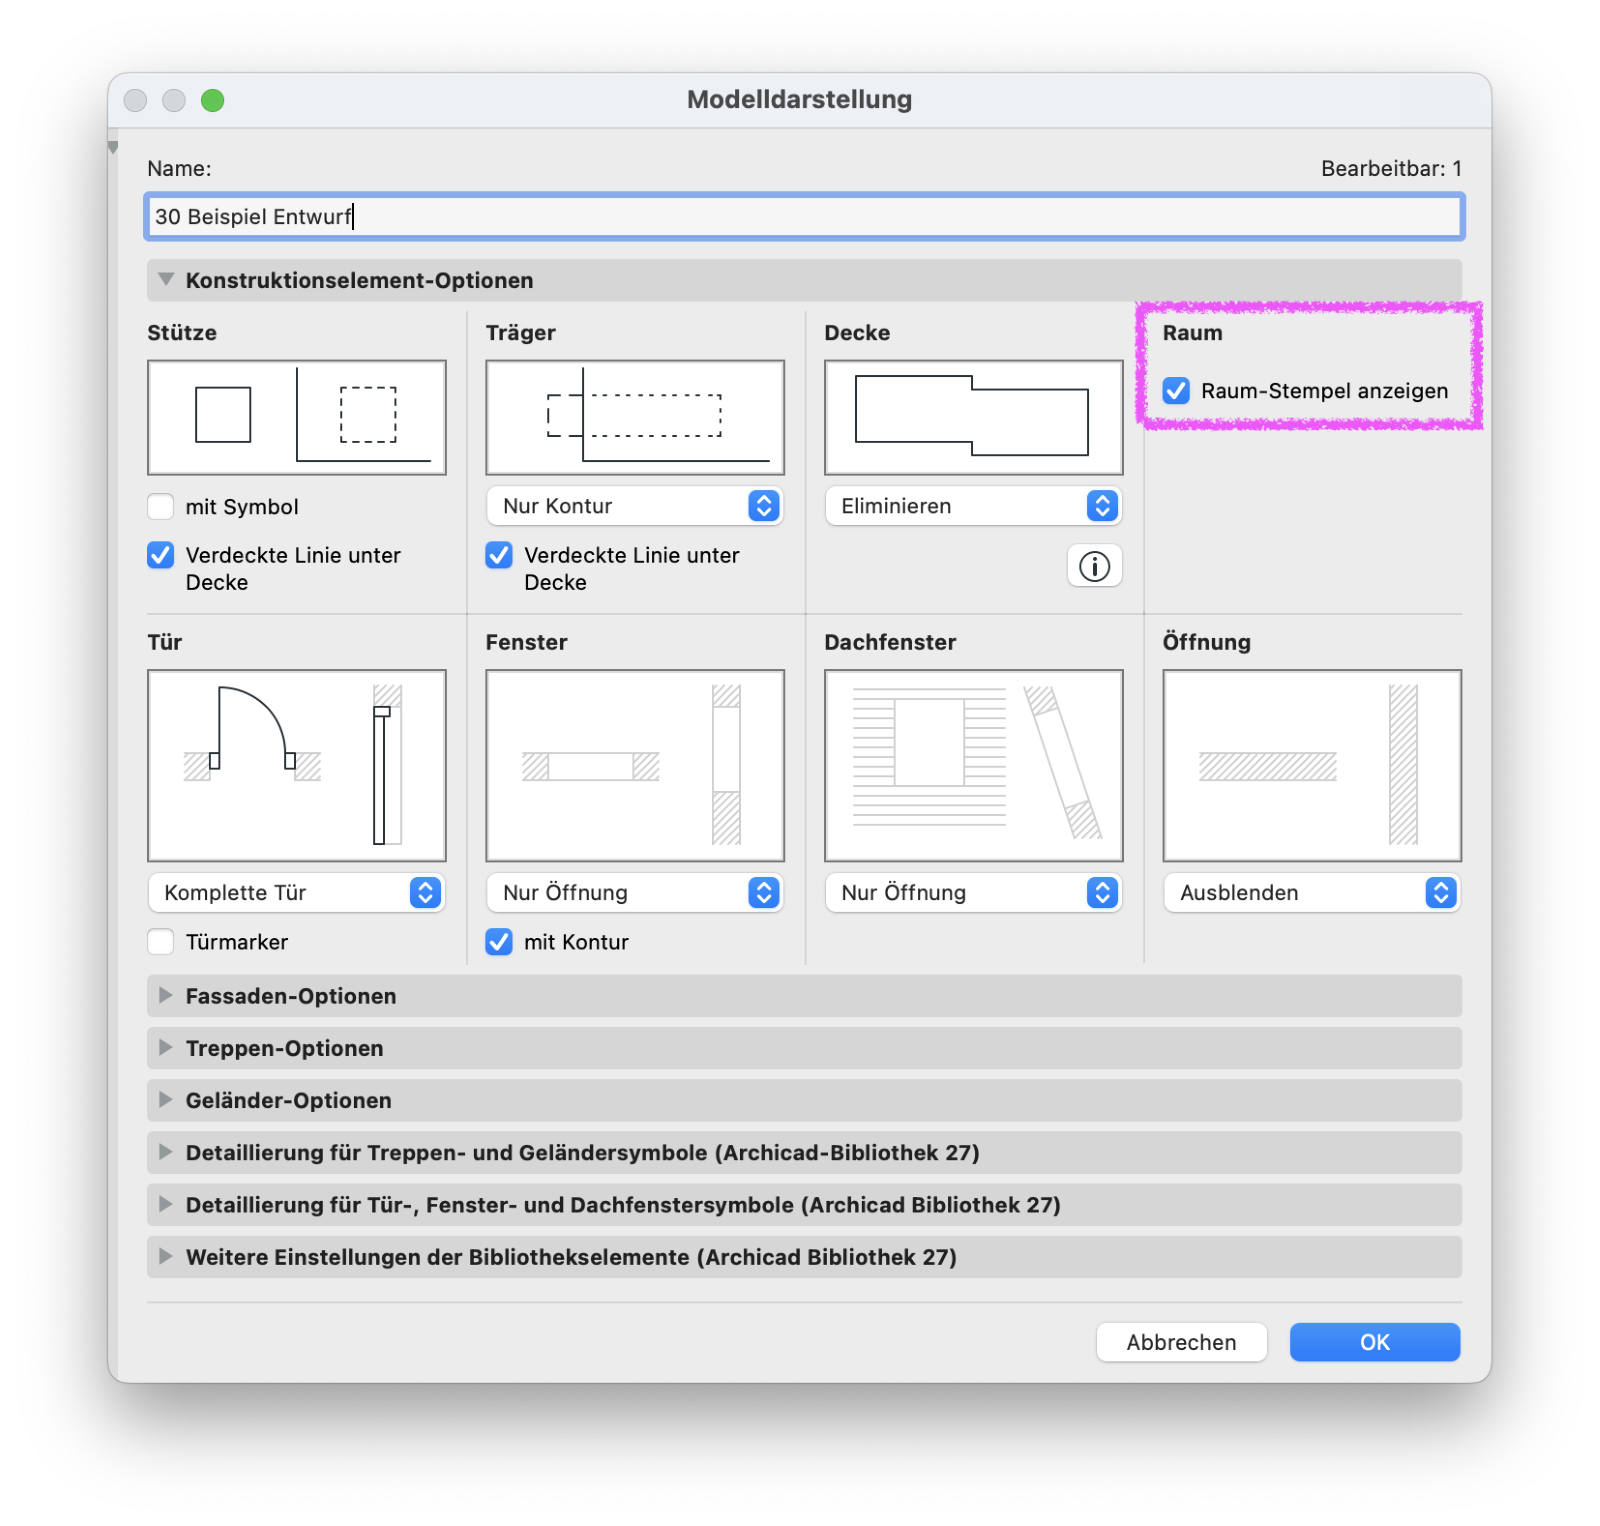Screen dimensions: 1600x1526
Task: Click the Fenster preview image
Action: pyautogui.click(x=635, y=765)
